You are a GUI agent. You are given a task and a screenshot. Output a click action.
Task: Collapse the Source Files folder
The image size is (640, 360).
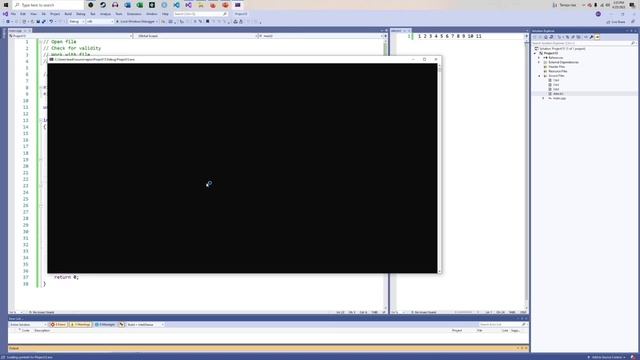click(540, 76)
